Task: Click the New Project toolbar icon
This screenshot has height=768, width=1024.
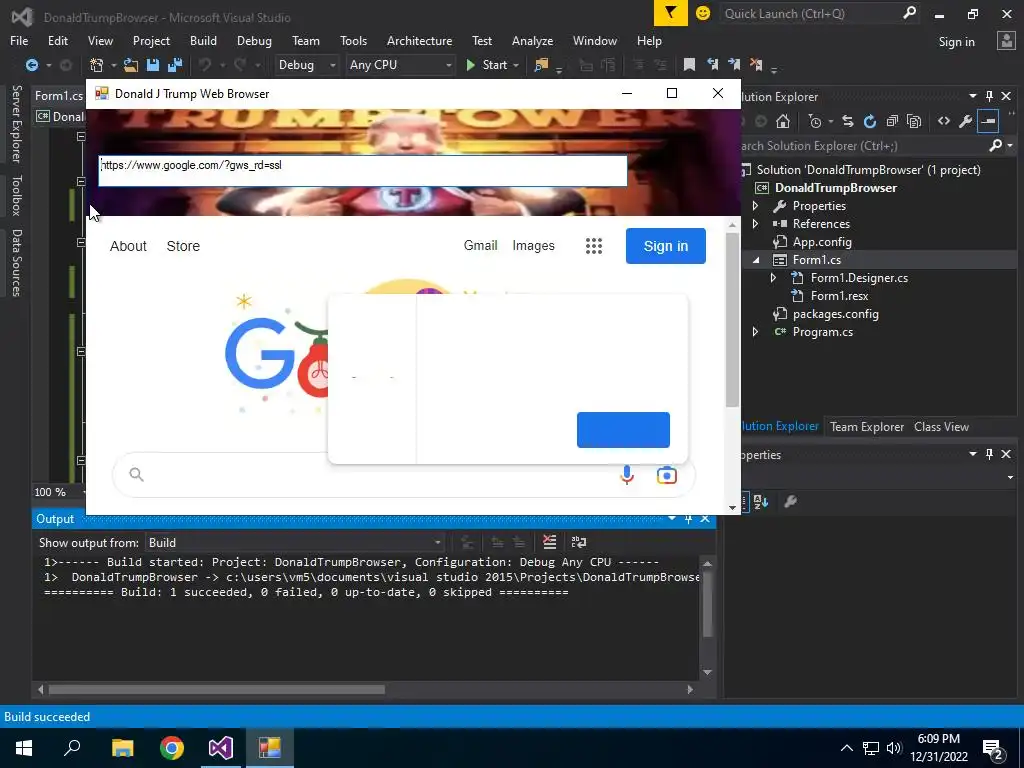Action: pos(97,65)
